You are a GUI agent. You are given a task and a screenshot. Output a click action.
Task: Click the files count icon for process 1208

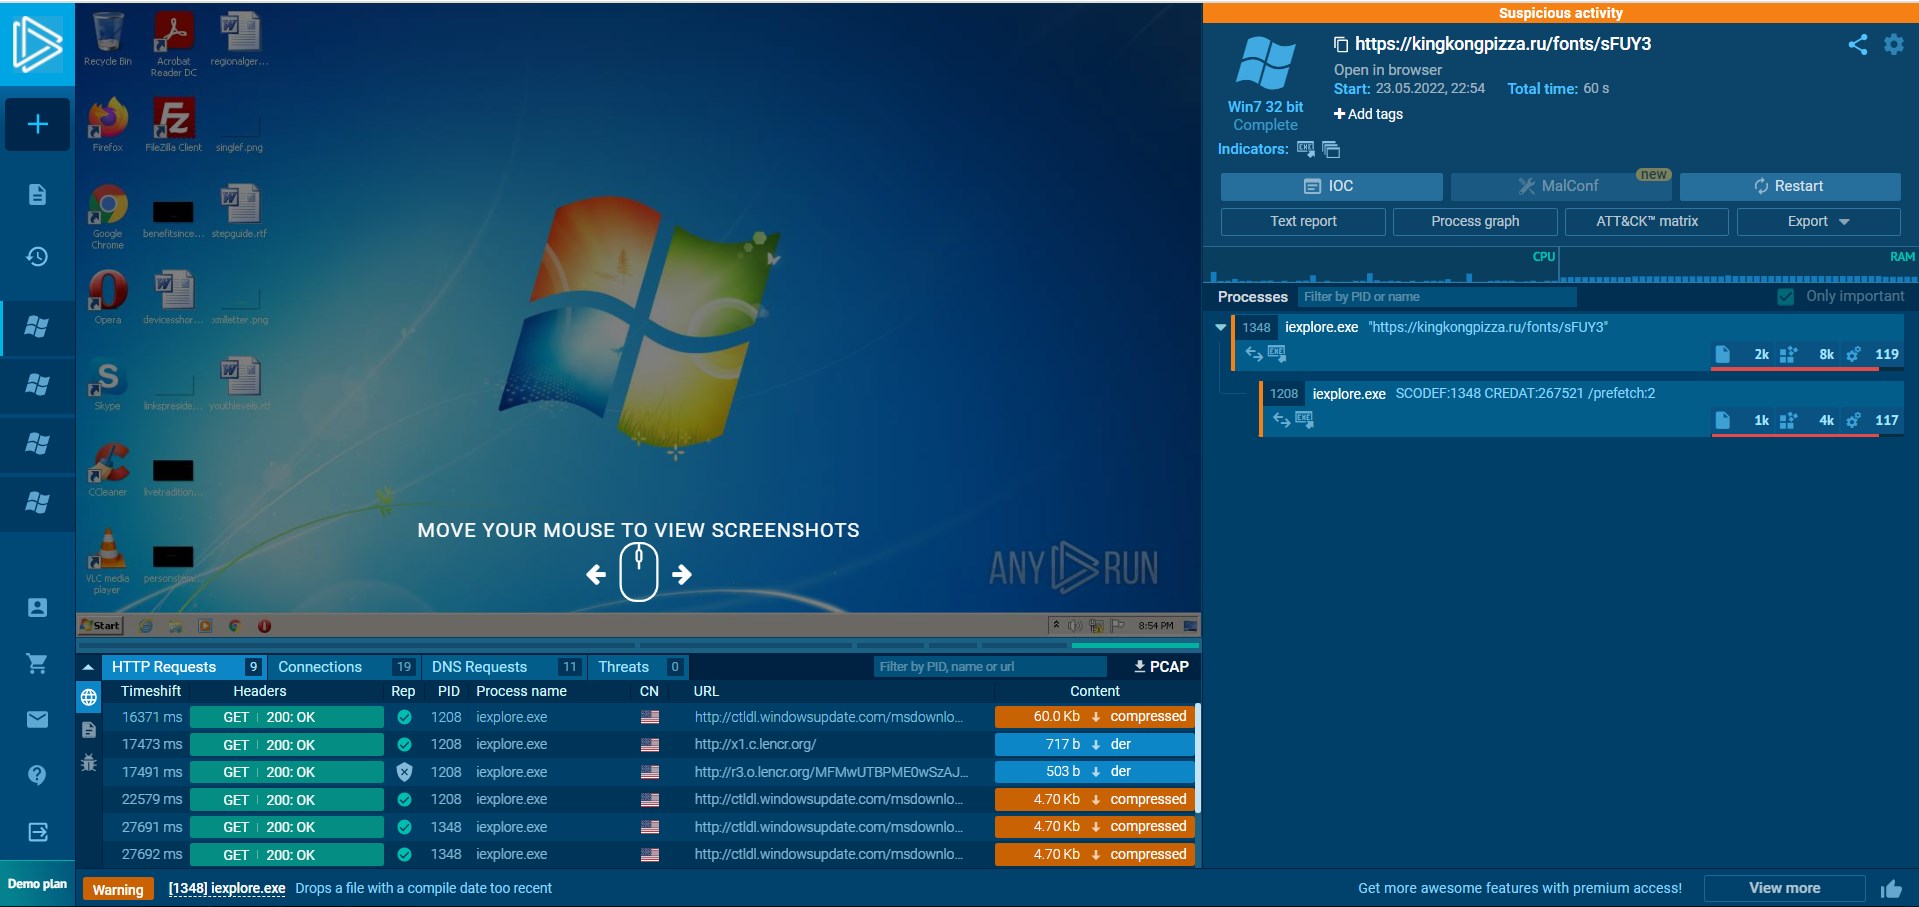1722,420
